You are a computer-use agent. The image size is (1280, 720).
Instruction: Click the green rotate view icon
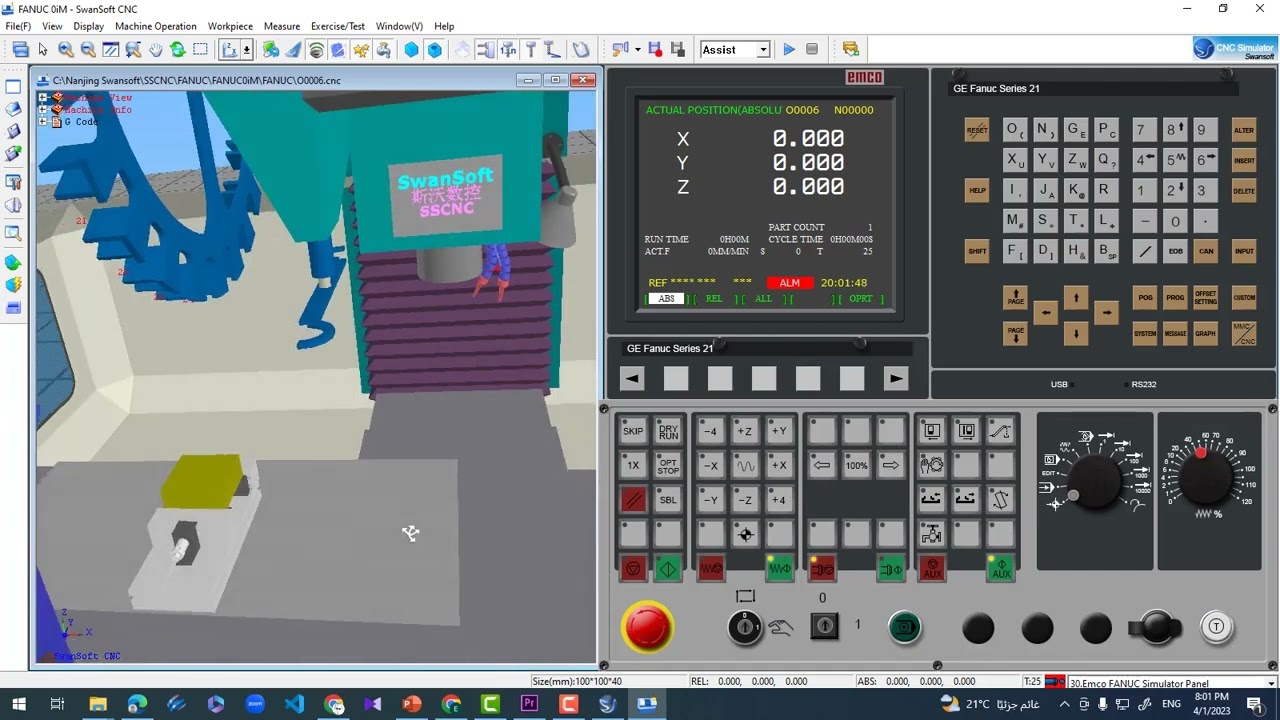tap(178, 49)
